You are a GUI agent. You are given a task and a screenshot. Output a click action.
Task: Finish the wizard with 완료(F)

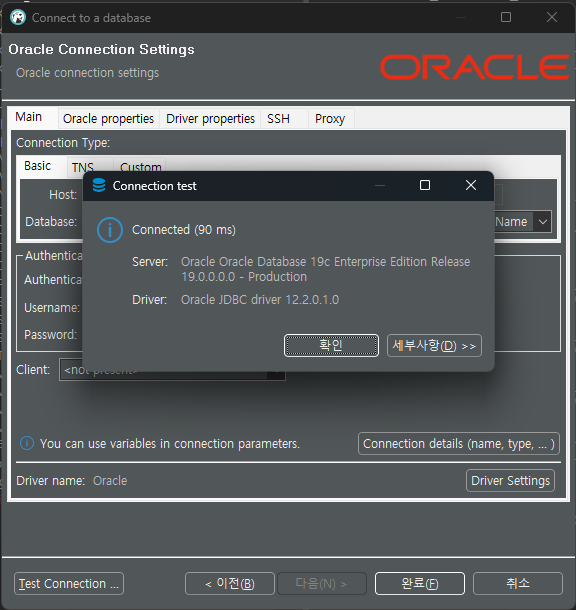tap(420, 584)
